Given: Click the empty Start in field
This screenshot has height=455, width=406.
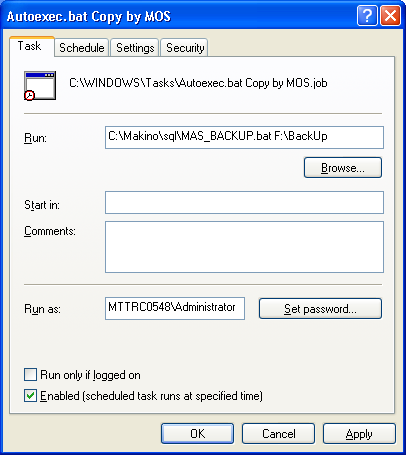Looking at the screenshot, I should click(x=244, y=202).
